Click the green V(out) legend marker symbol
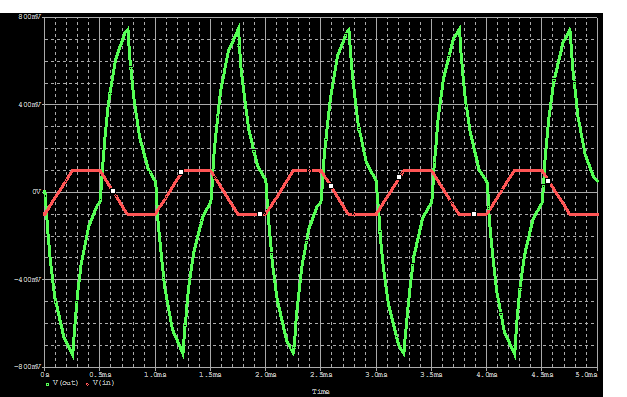Viewport: 627px width, 397px height. pyautogui.click(x=47, y=384)
